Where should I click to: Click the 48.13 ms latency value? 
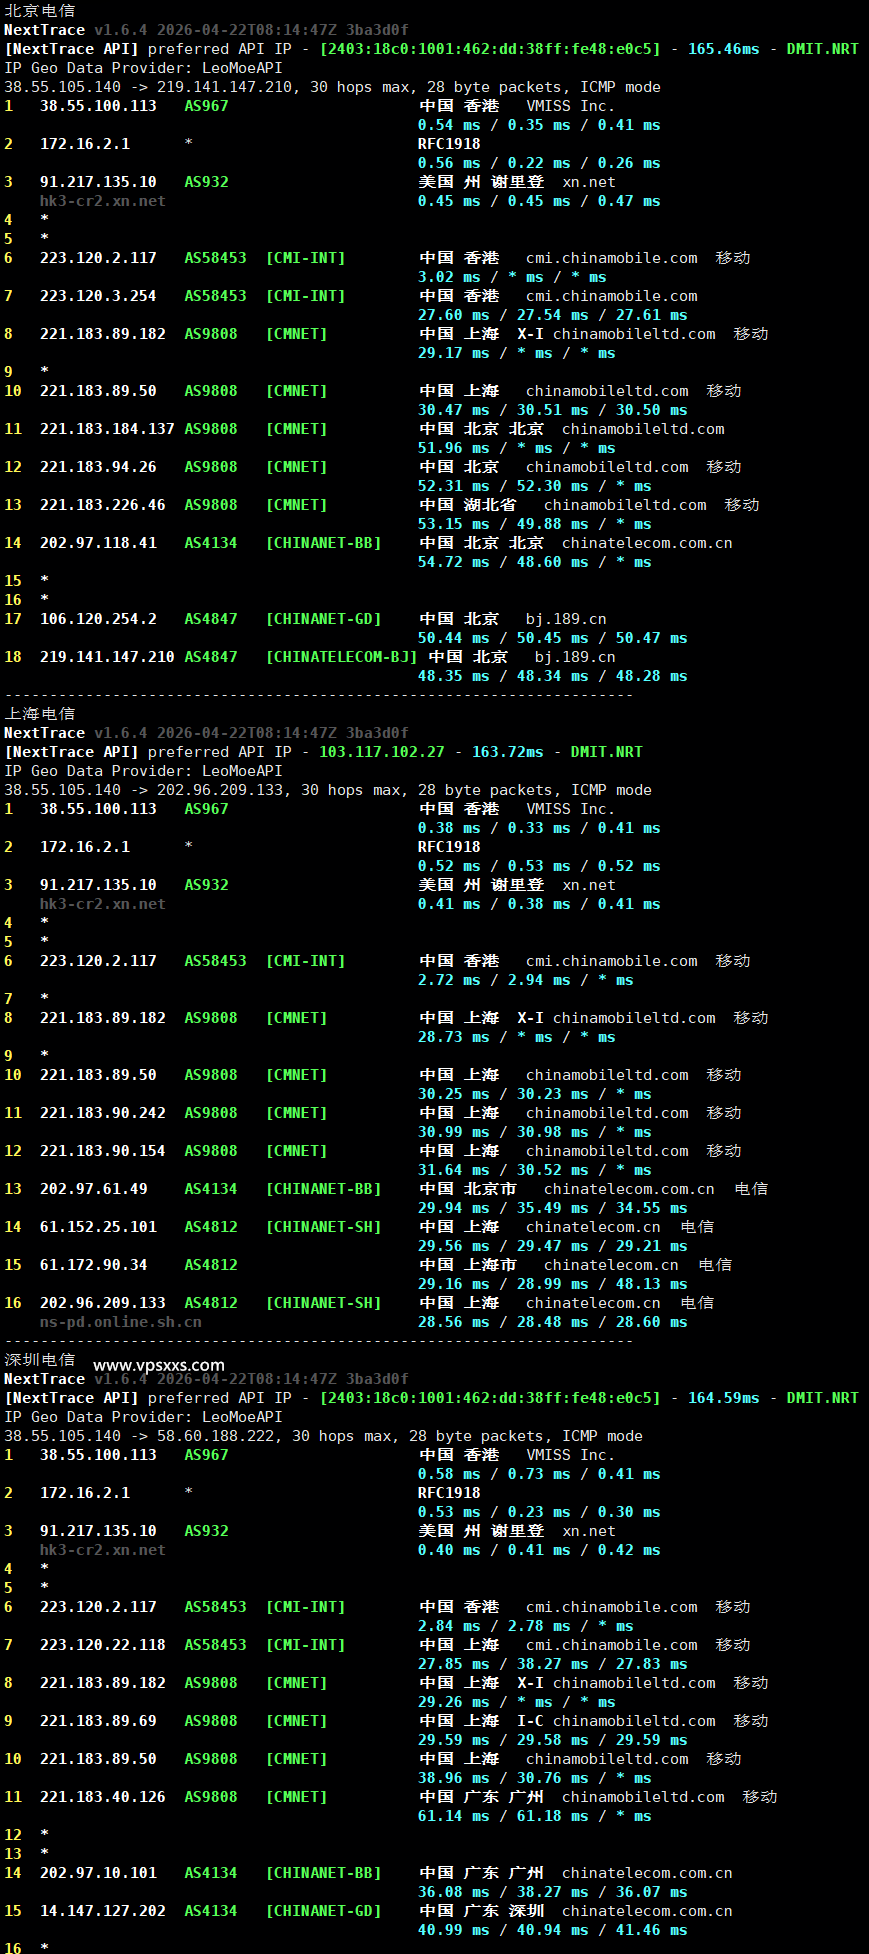pos(651,1284)
